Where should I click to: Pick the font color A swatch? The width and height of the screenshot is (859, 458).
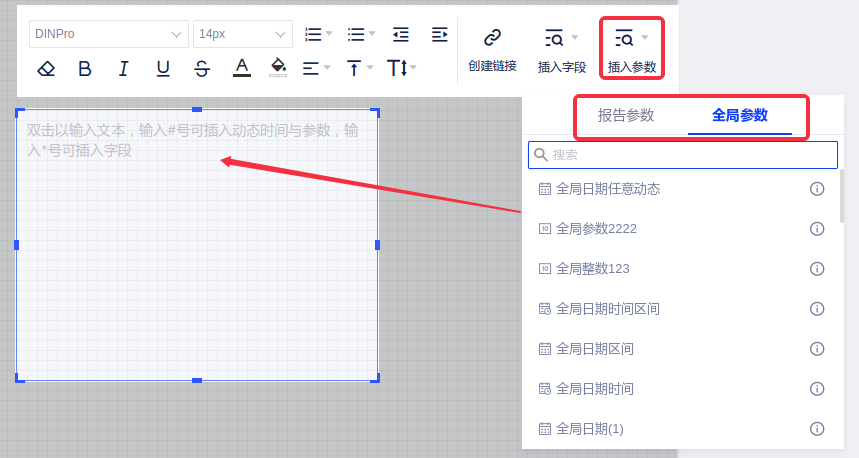coord(241,68)
